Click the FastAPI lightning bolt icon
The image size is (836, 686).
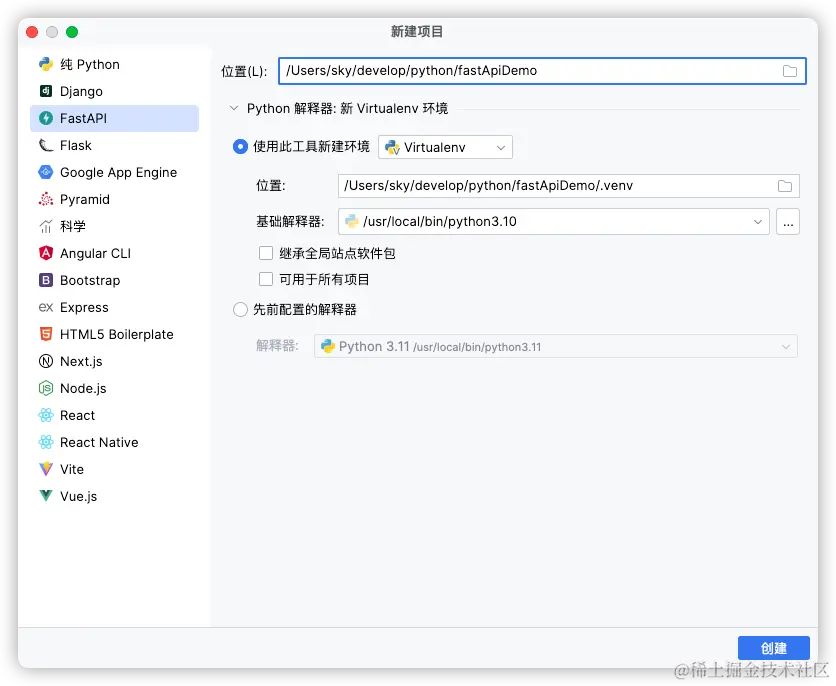coord(46,118)
